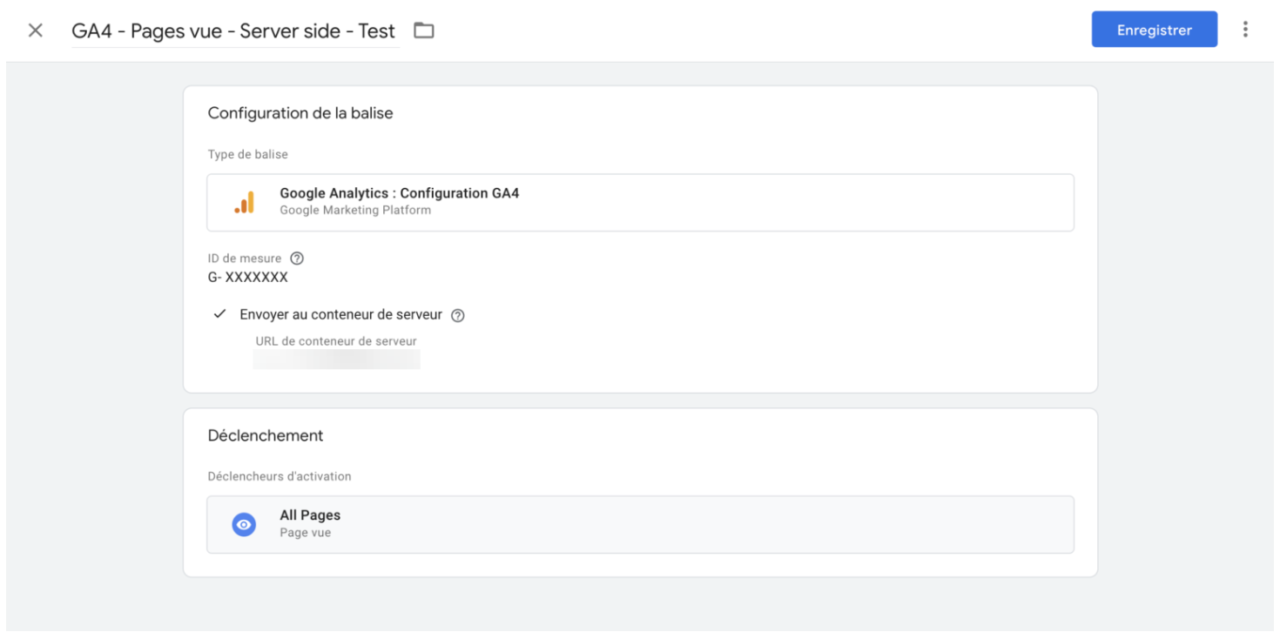This screenshot has height=632, width=1280.
Task: Click the Déclencheurs d'activation label
Action: pyautogui.click(x=279, y=477)
